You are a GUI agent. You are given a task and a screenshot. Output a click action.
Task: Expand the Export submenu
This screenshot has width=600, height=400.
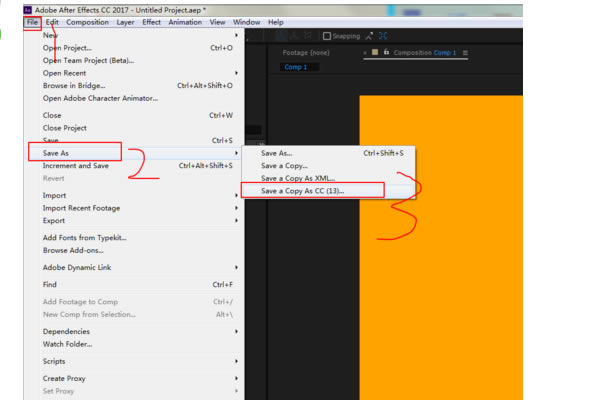(236, 221)
